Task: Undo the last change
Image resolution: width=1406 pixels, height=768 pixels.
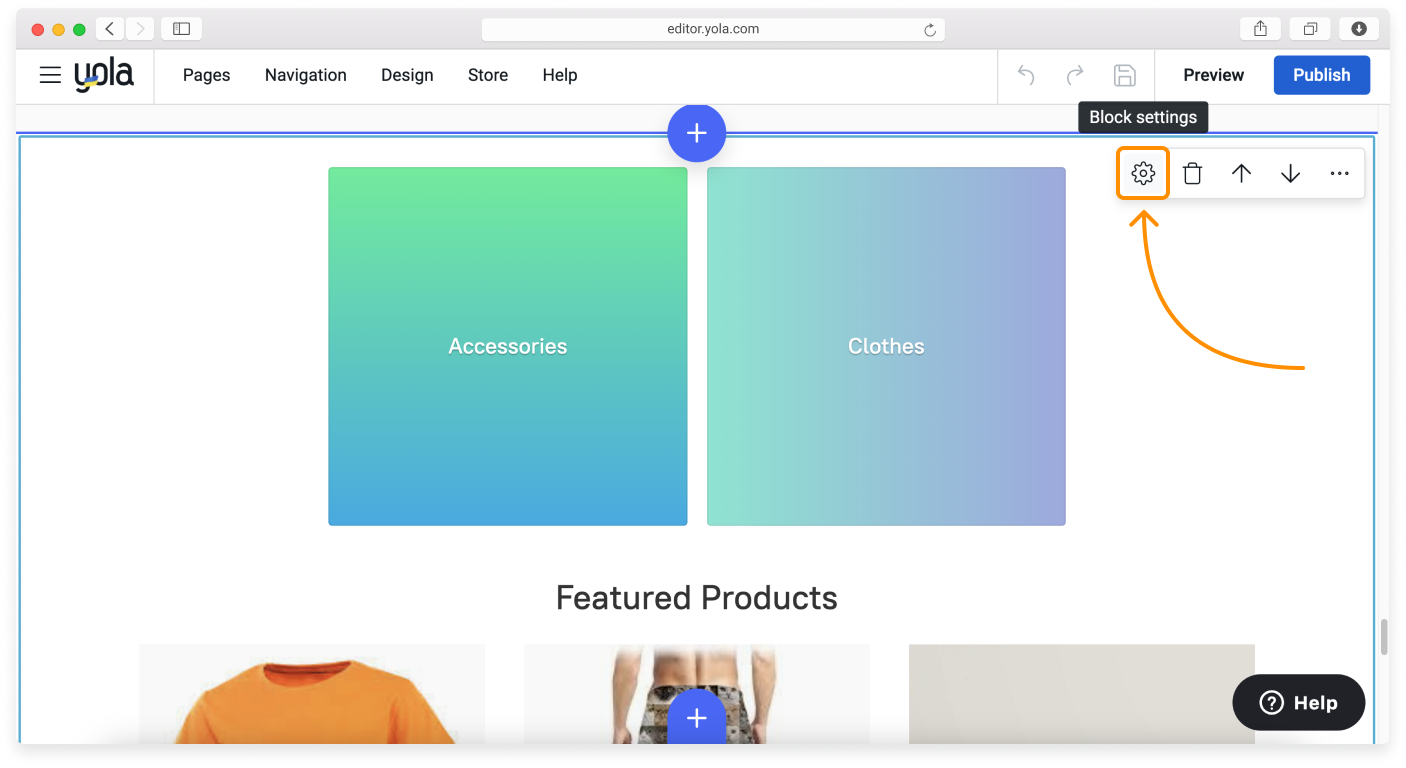Action: 1025,75
